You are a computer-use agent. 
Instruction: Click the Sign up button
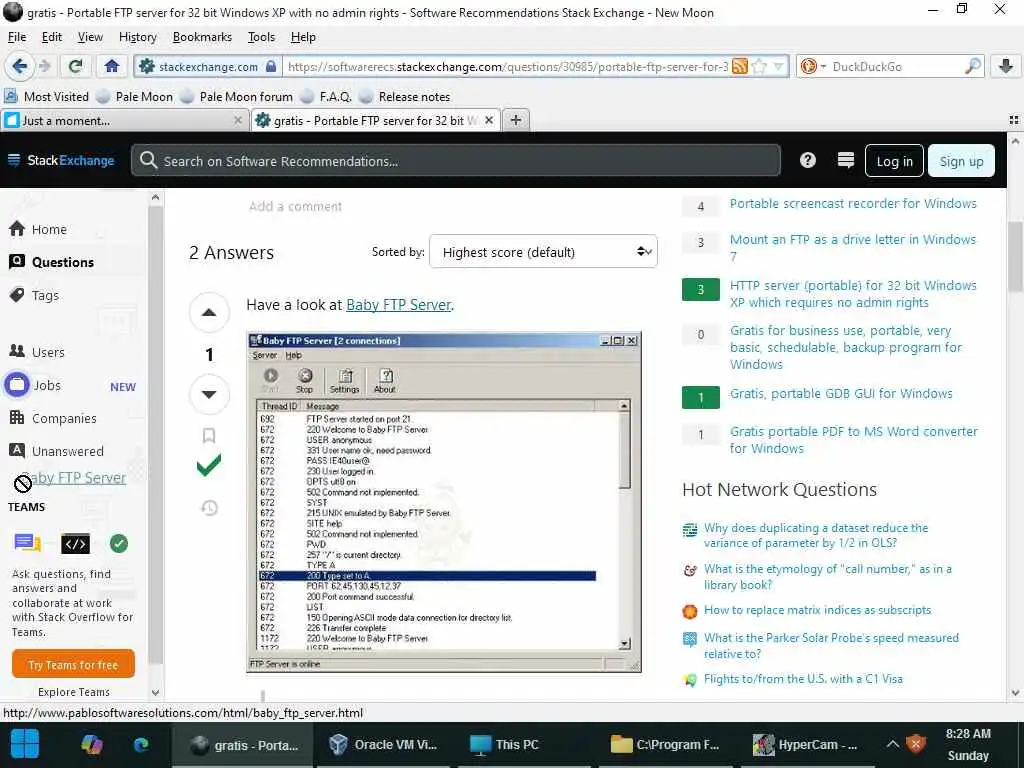(x=961, y=161)
